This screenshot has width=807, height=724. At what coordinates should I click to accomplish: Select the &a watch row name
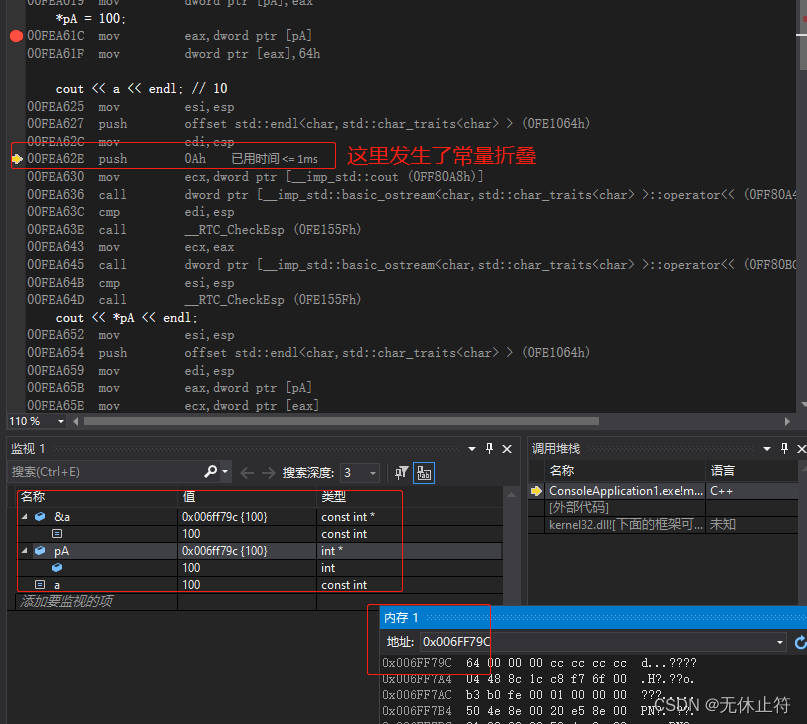[x=62, y=517]
